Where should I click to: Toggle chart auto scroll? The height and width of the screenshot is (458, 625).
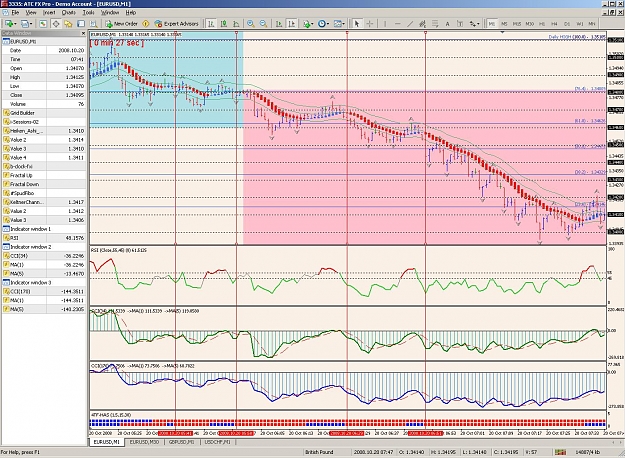click(279, 24)
